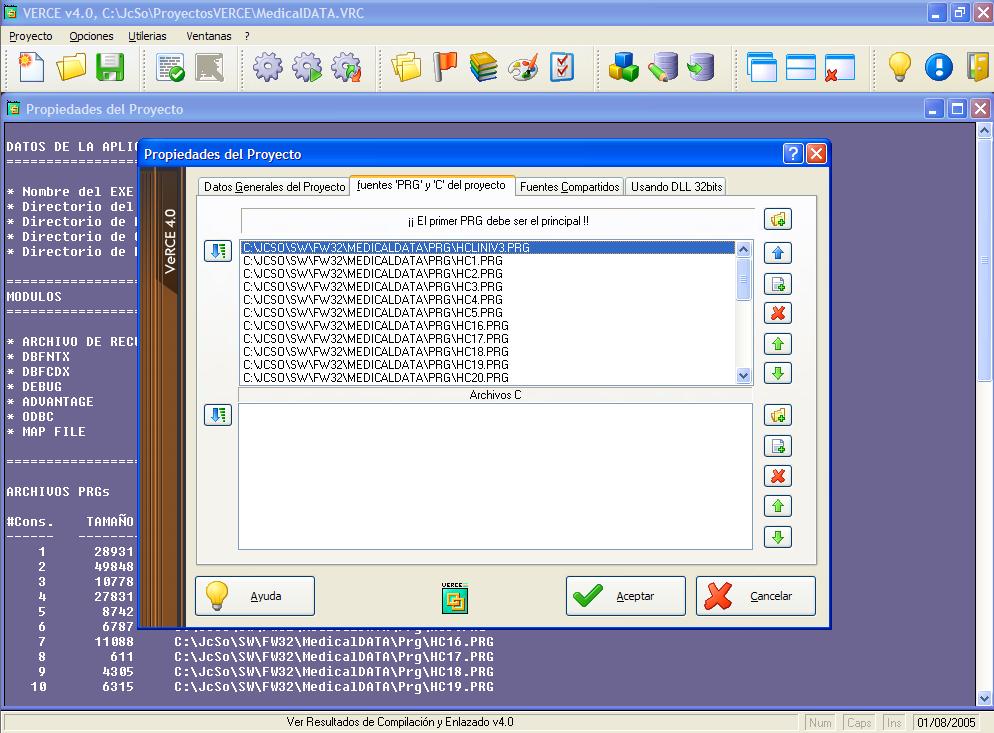The height and width of the screenshot is (733, 994).
Task: Click the blue exclamation info toolbar icon
Action: click(938, 67)
